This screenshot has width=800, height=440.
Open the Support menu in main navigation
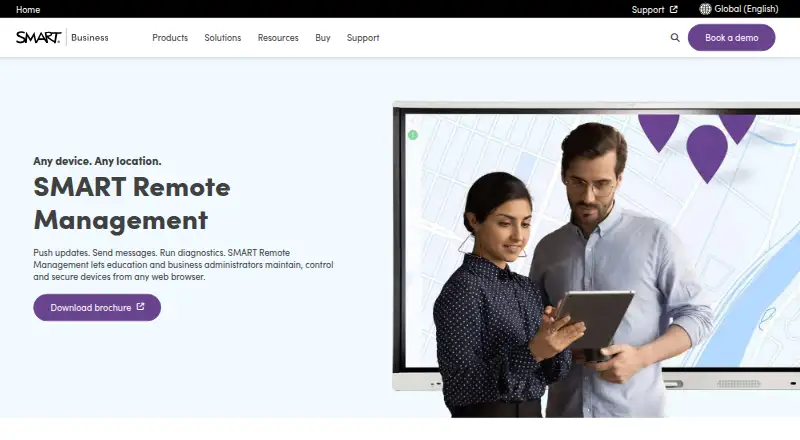(x=363, y=38)
